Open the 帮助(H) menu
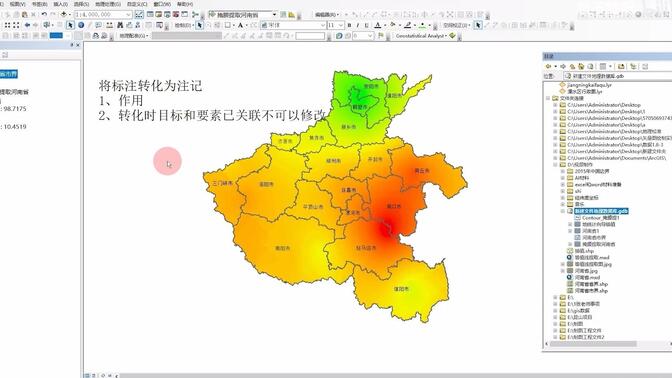672x378 pixels. pyautogui.click(x=185, y=4)
